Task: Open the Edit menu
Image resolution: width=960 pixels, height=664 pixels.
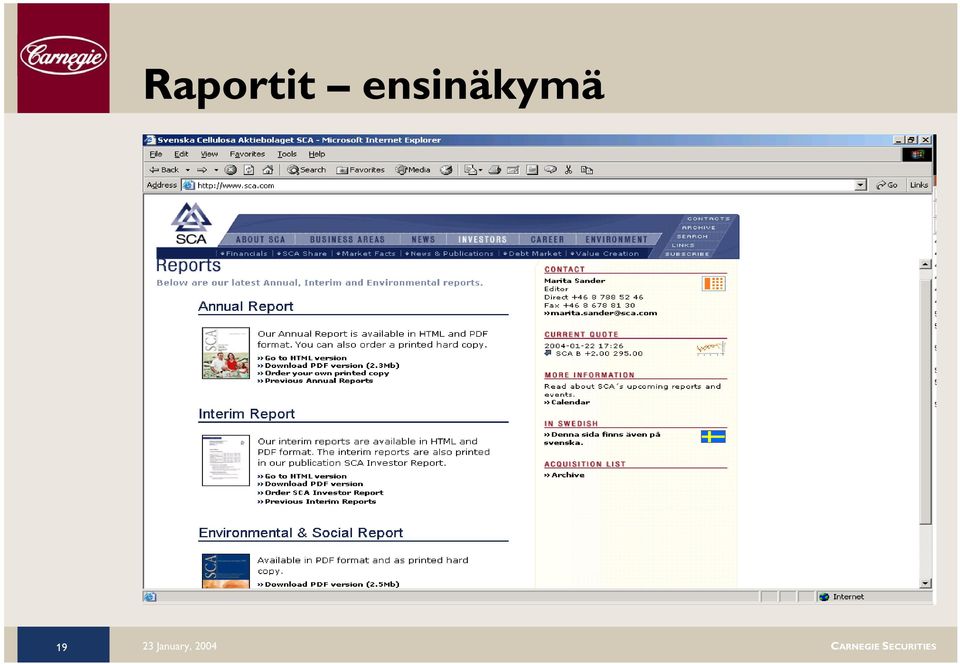Action: pyautogui.click(x=181, y=154)
